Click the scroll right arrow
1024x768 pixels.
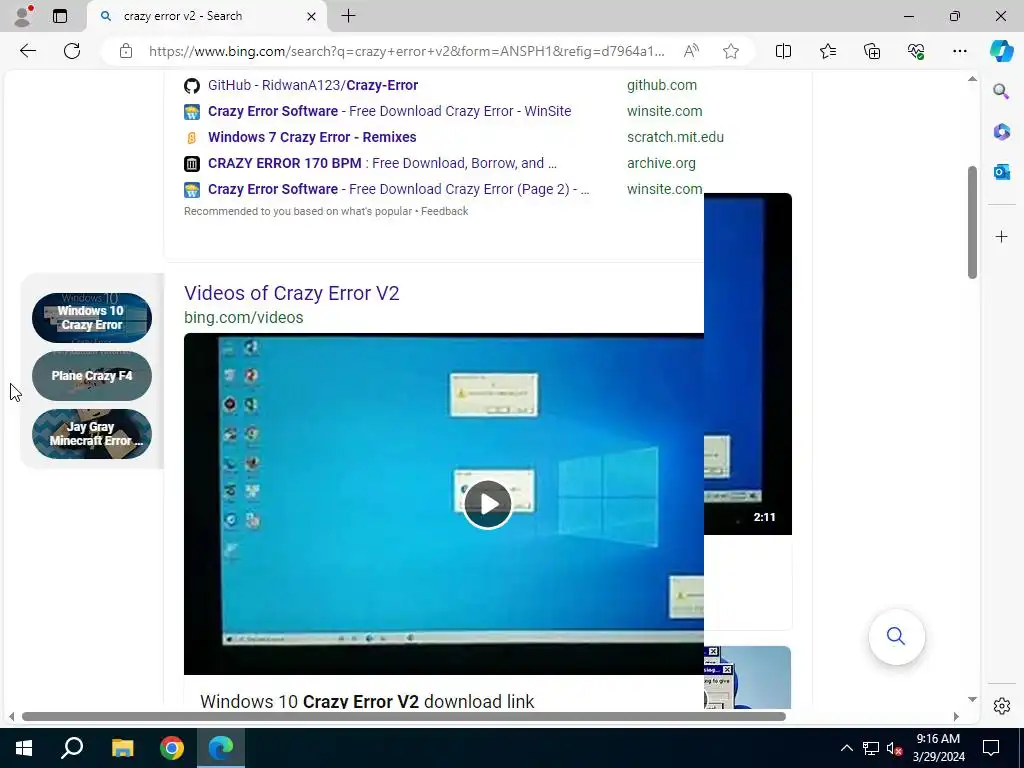[956, 716]
